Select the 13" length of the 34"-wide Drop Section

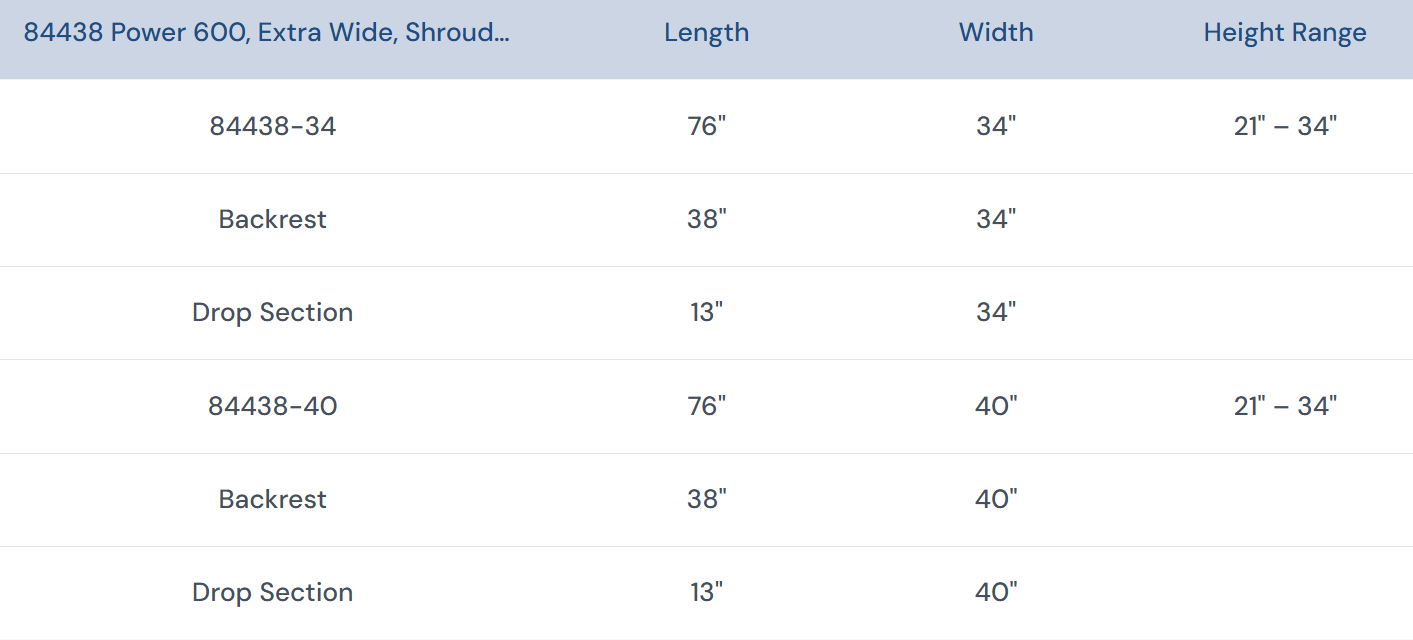pos(706,312)
